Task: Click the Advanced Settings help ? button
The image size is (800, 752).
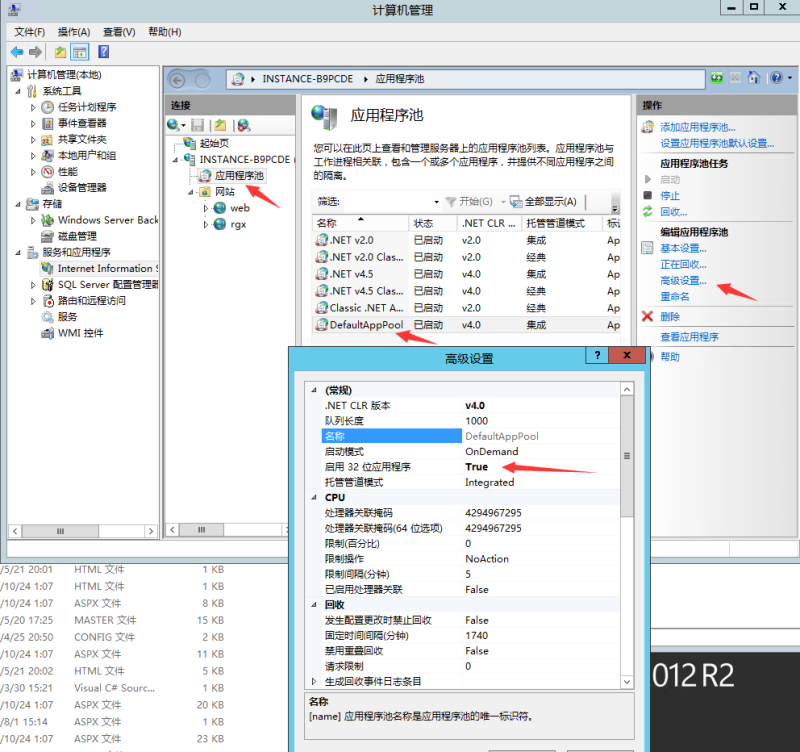Action: [597, 355]
